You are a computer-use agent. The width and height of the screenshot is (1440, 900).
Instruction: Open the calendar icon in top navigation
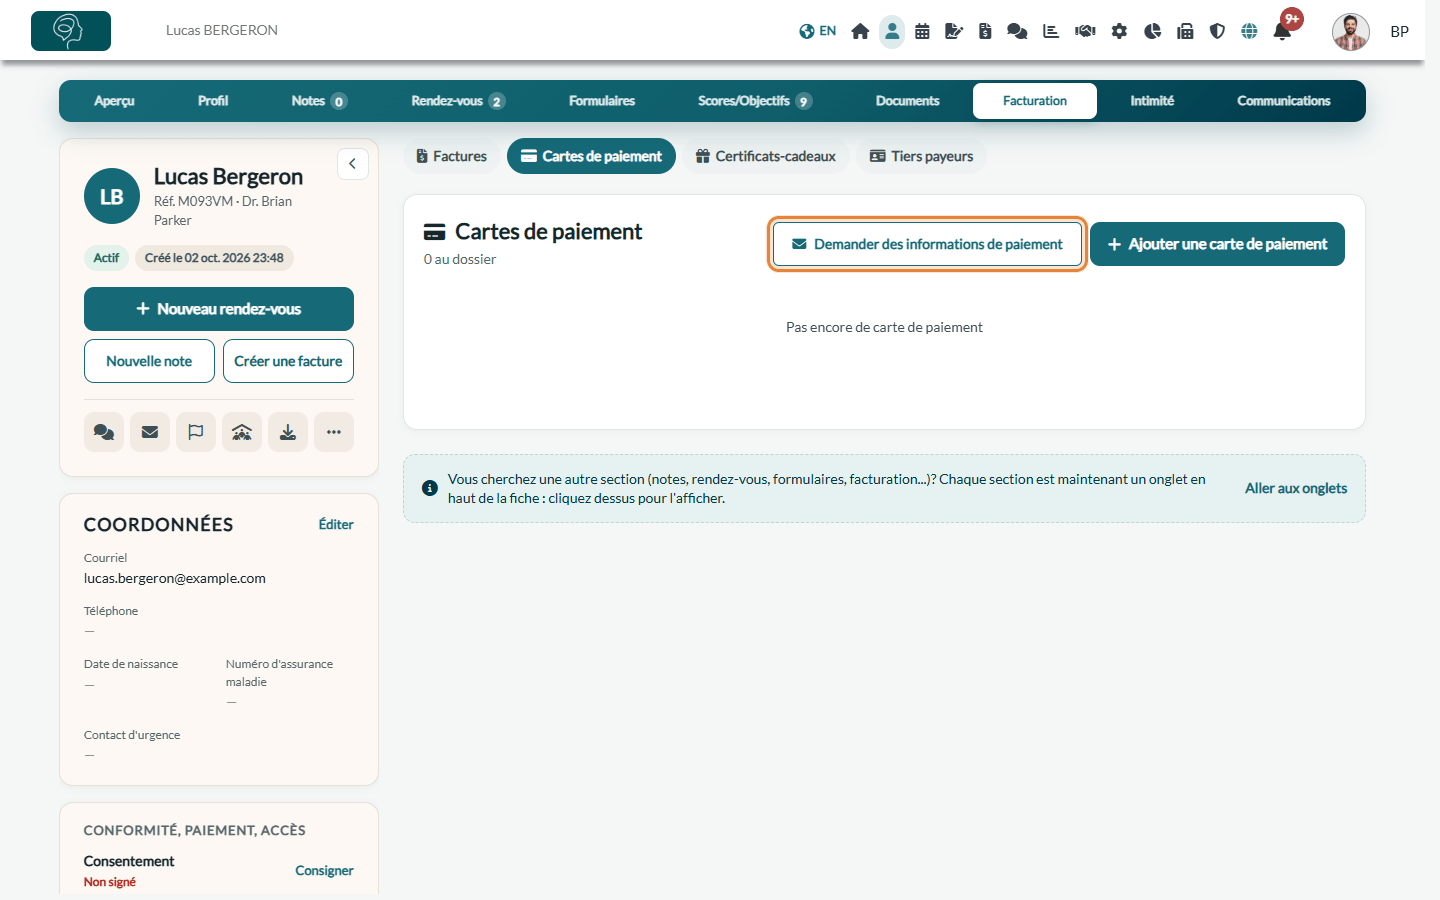(x=922, y=31)
